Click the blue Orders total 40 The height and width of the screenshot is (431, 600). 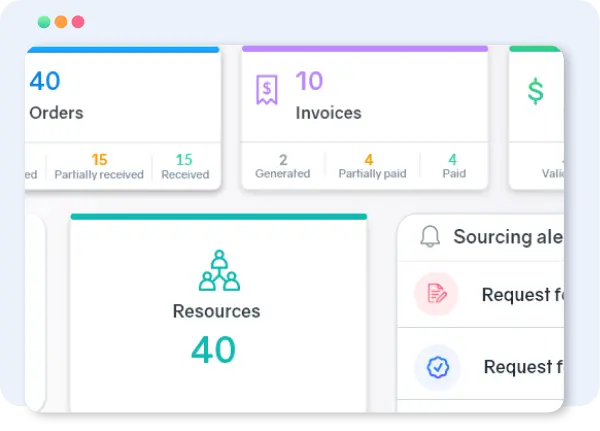coord(45,80)
